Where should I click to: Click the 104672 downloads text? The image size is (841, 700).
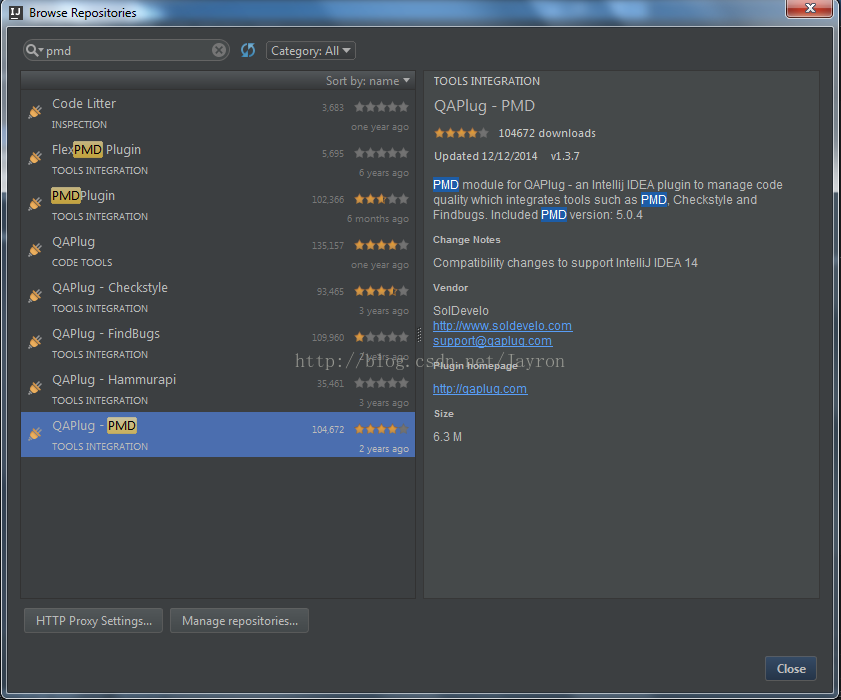pos(547,133)
